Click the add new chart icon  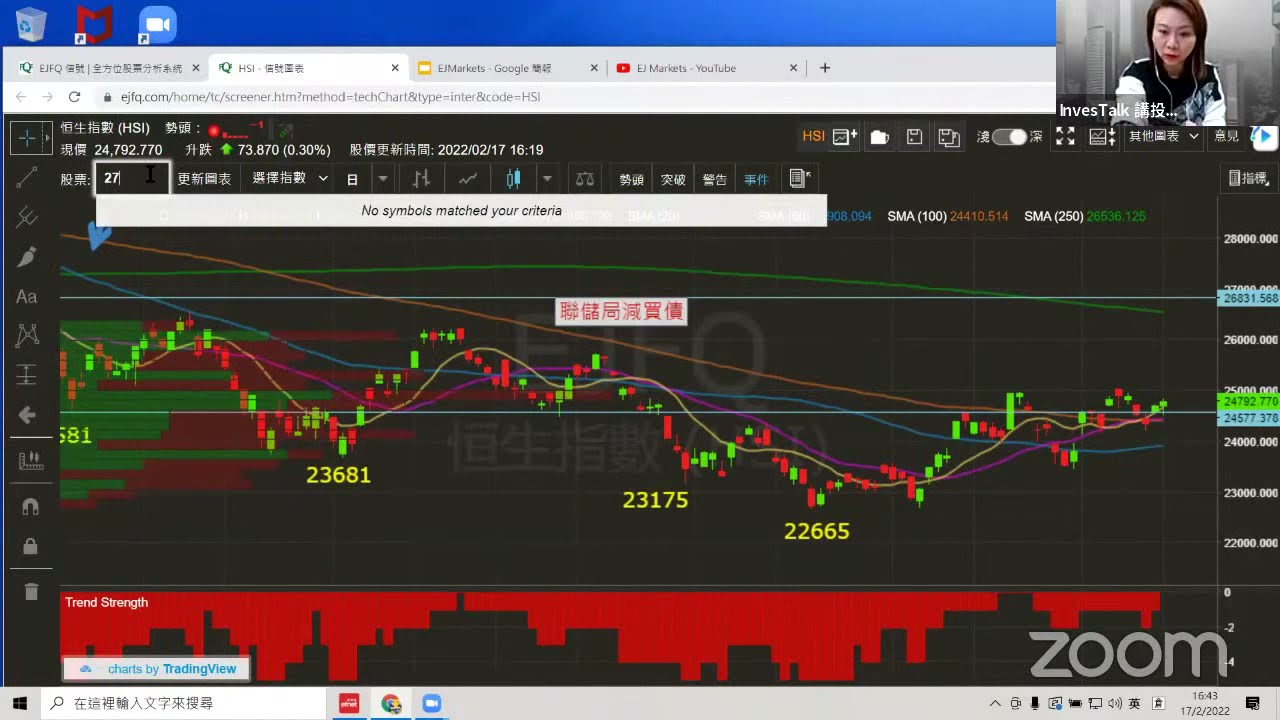(845, 137)
